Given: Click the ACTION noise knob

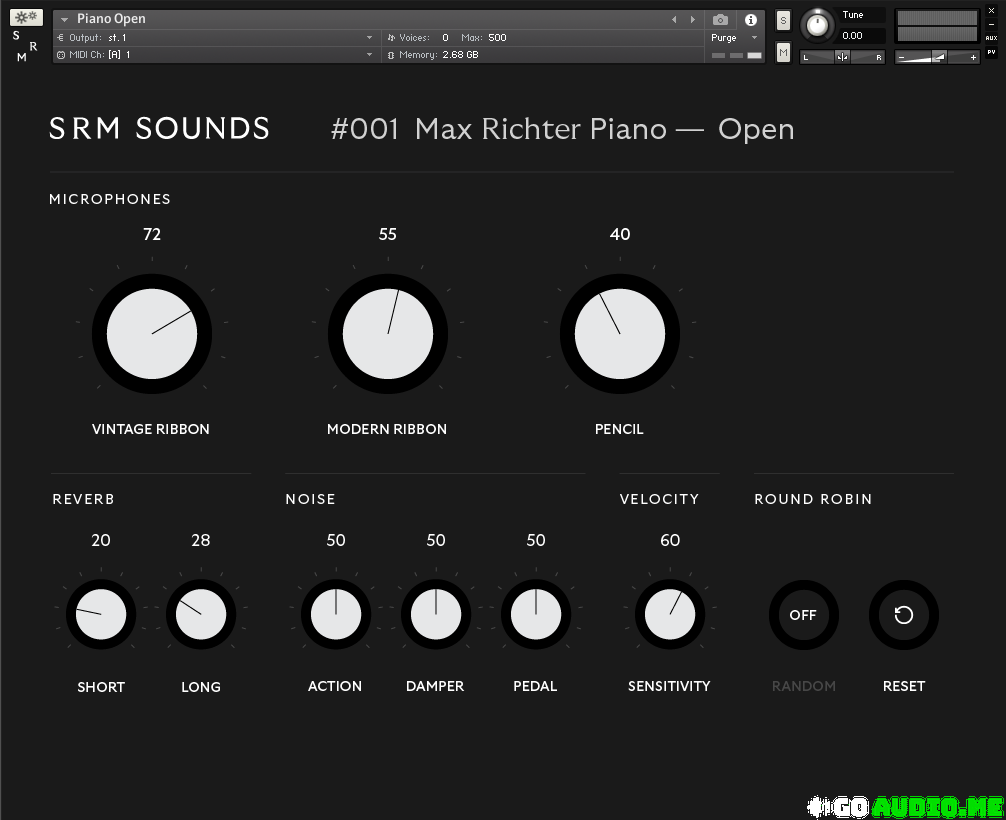Looking at the screenshot, I should (x=336, y=615).
